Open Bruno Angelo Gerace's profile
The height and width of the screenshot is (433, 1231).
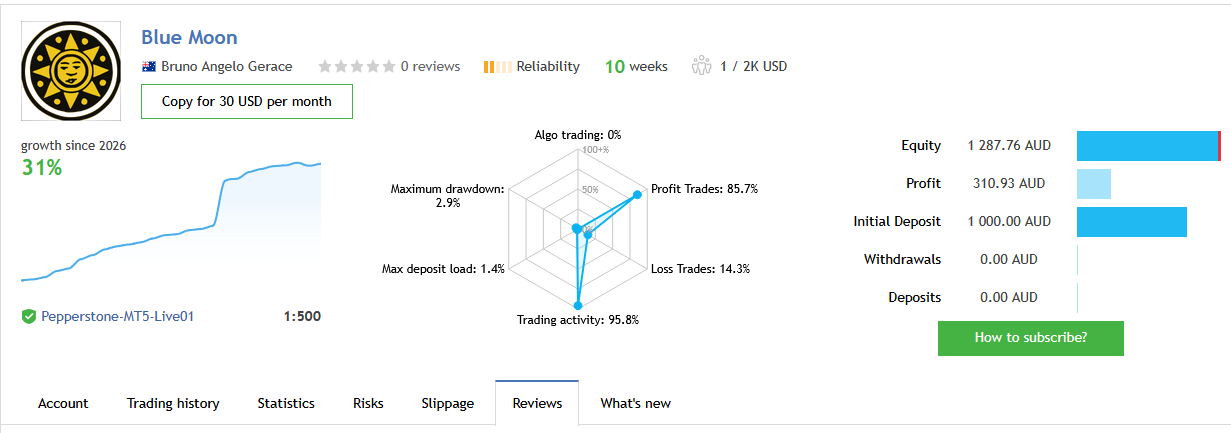tap(226, 67)
